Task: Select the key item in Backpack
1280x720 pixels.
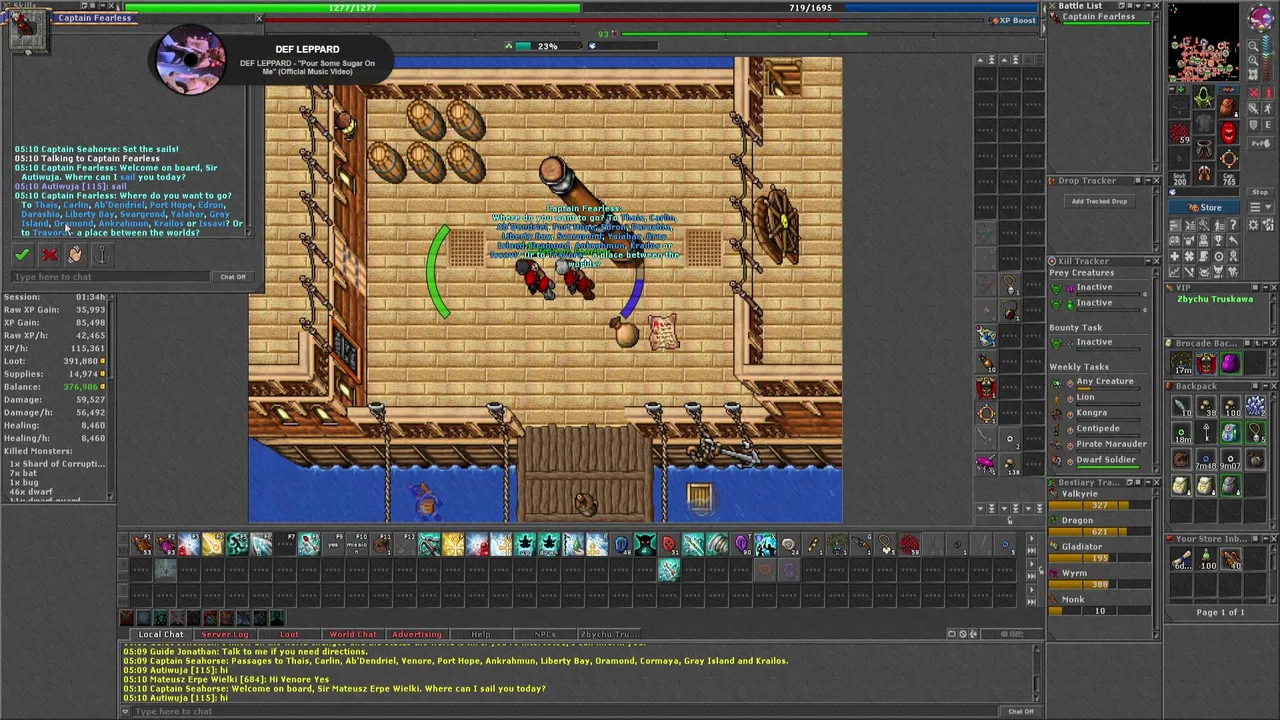Action: click(1206, 432)
